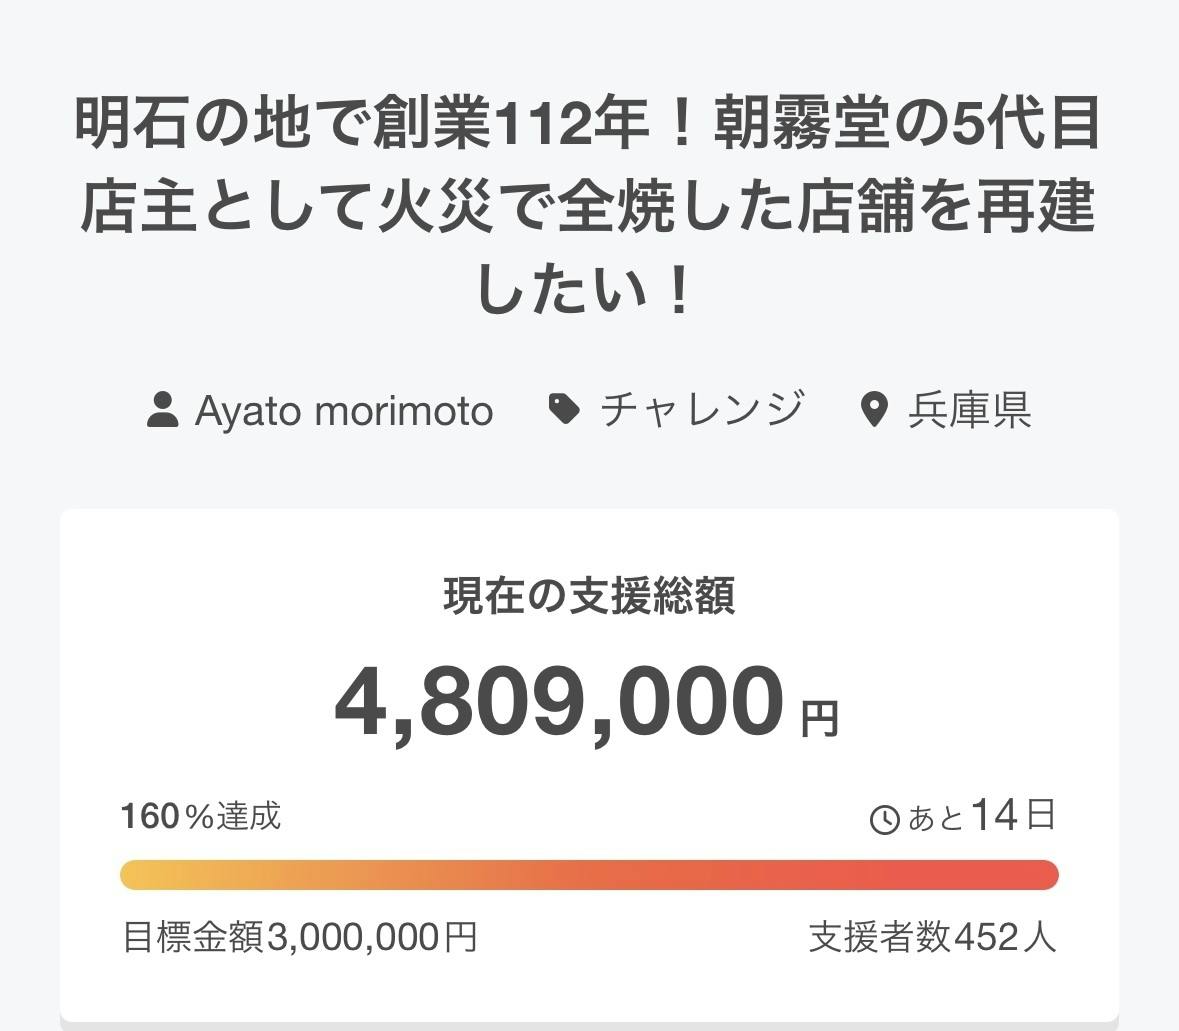
Task: Open the 朝霧堂 project title headline
Action: 589,207
